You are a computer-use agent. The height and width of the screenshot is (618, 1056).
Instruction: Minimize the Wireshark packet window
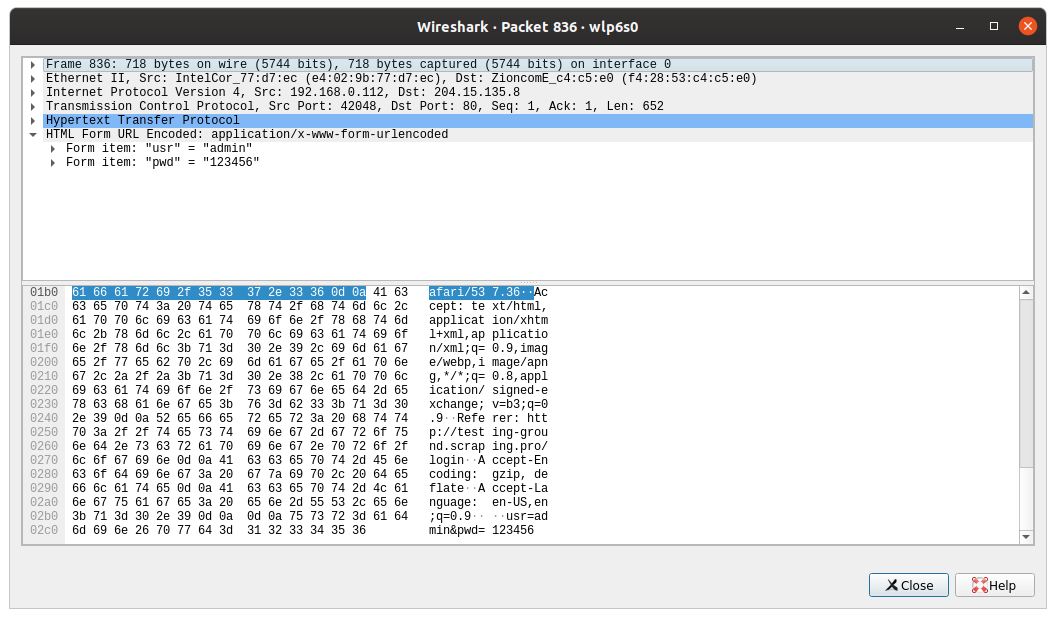(960, 27)
